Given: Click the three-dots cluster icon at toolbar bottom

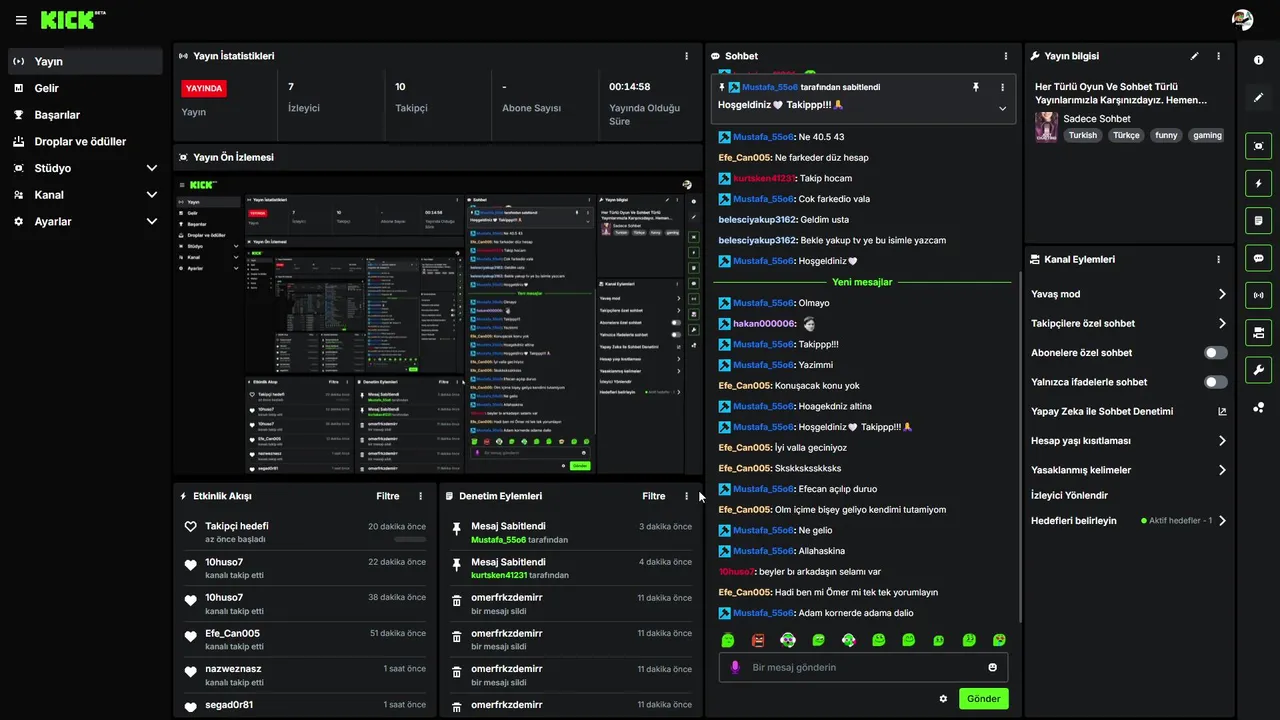Looking at the screenshot, I should pyautogui.click(x=1258, y=407).
